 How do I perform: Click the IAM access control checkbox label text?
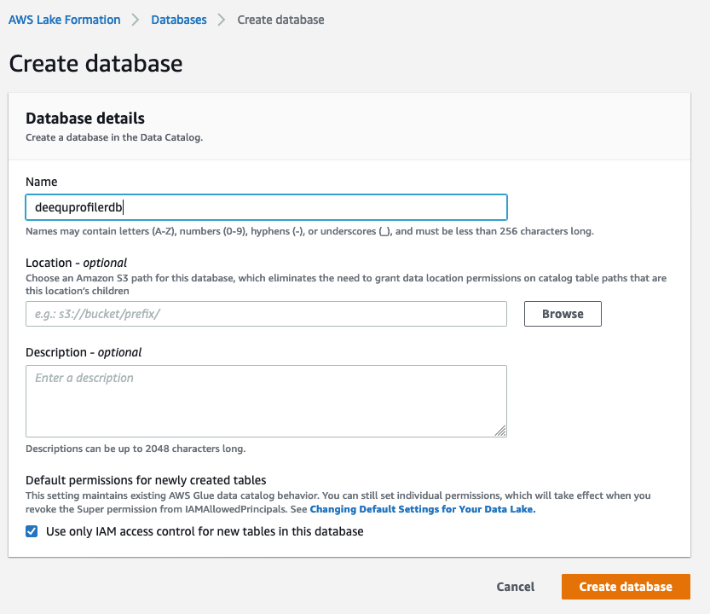click(205, 532)
